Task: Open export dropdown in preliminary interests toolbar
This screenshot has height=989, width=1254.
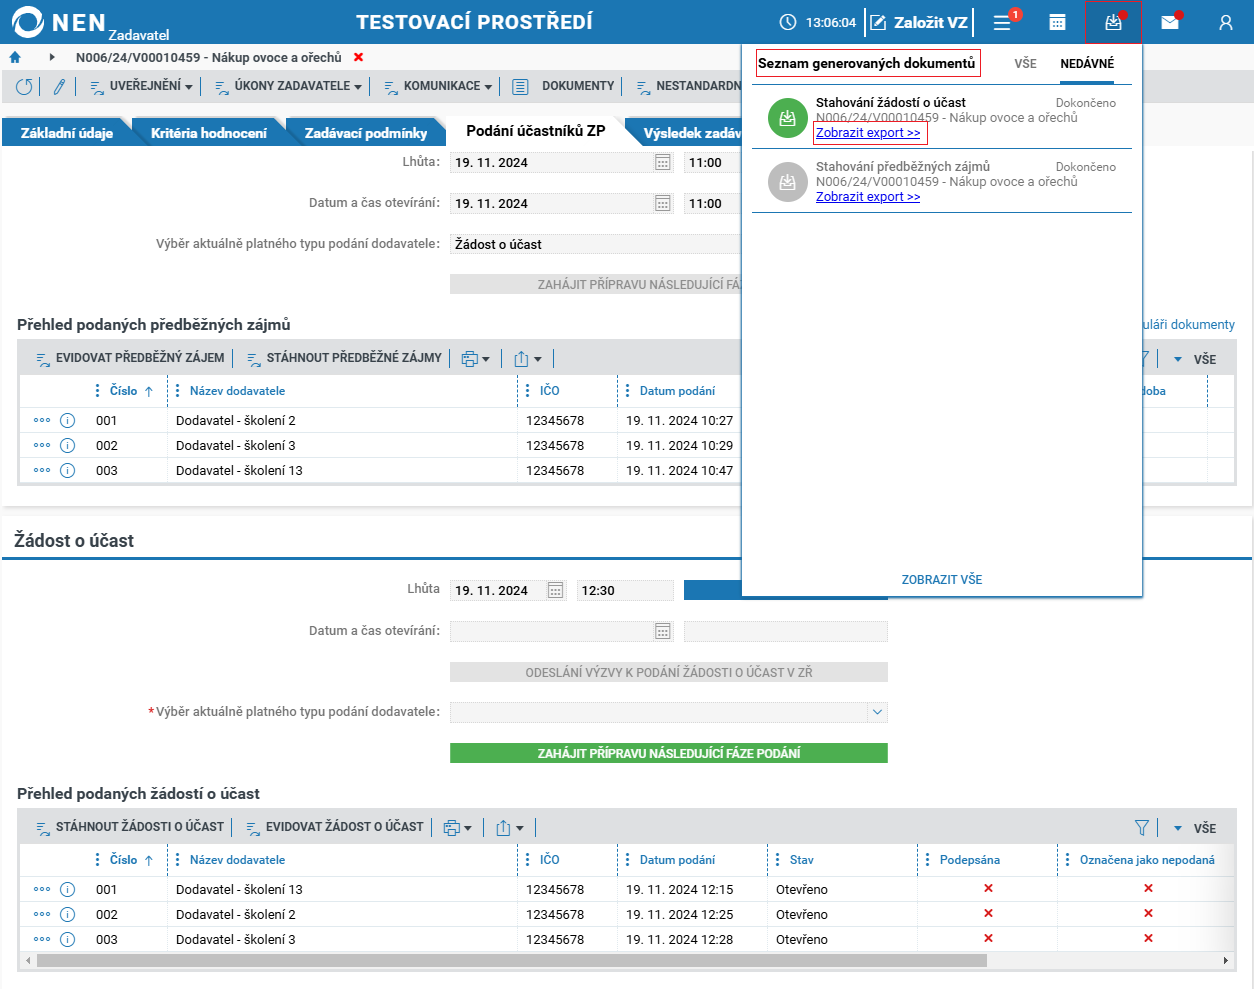Action: pos(527,359)
